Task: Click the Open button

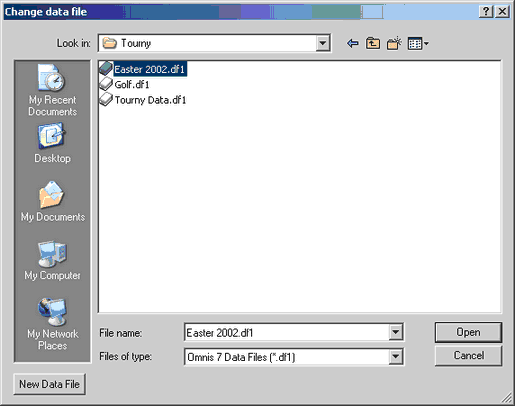Action: (x=468, y=332)
